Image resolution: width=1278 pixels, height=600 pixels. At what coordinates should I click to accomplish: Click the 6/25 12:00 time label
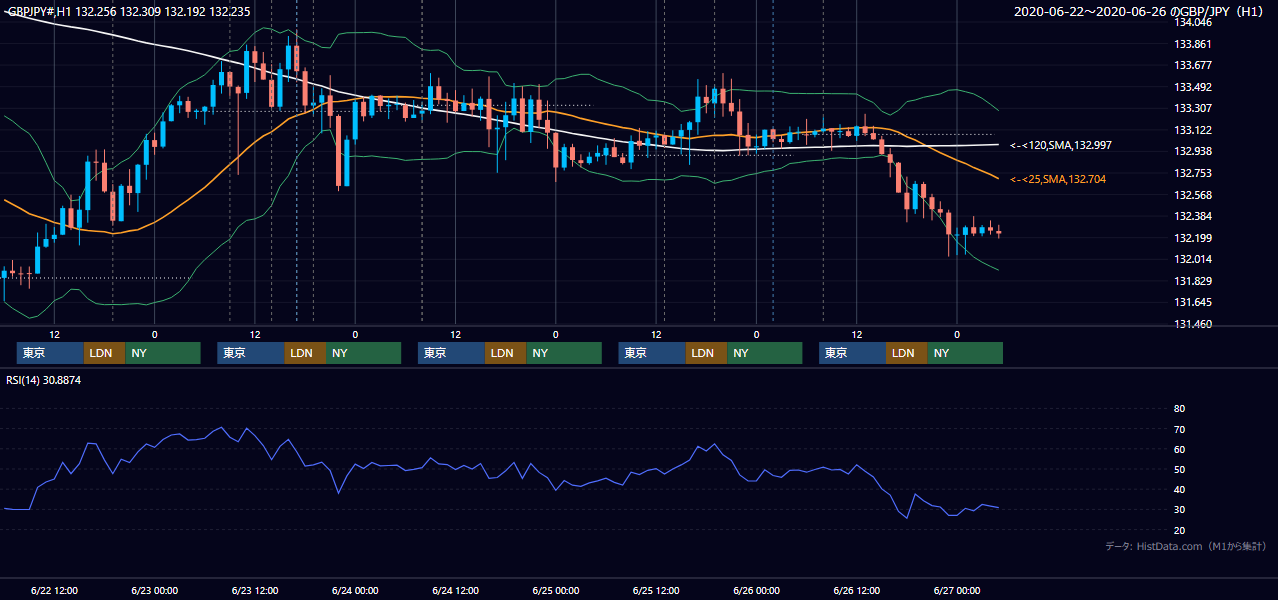(656, 590)
